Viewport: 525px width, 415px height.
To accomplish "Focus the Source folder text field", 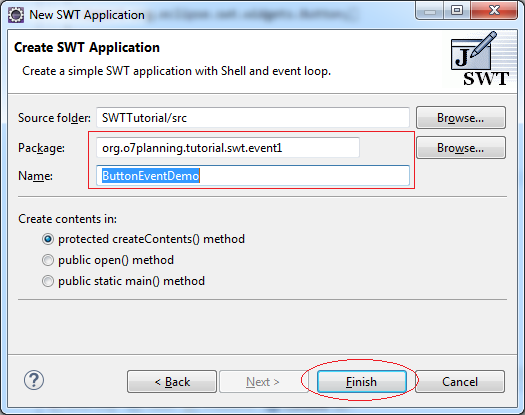I will pos(253,118).
